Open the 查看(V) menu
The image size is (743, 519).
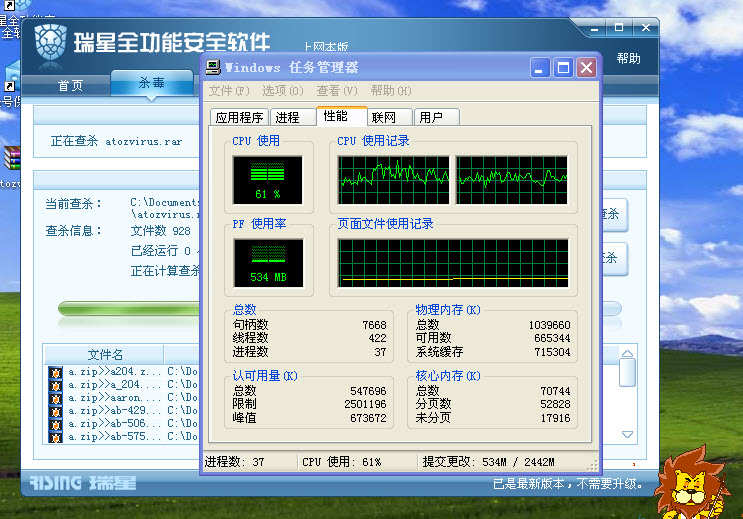point(337,91)
